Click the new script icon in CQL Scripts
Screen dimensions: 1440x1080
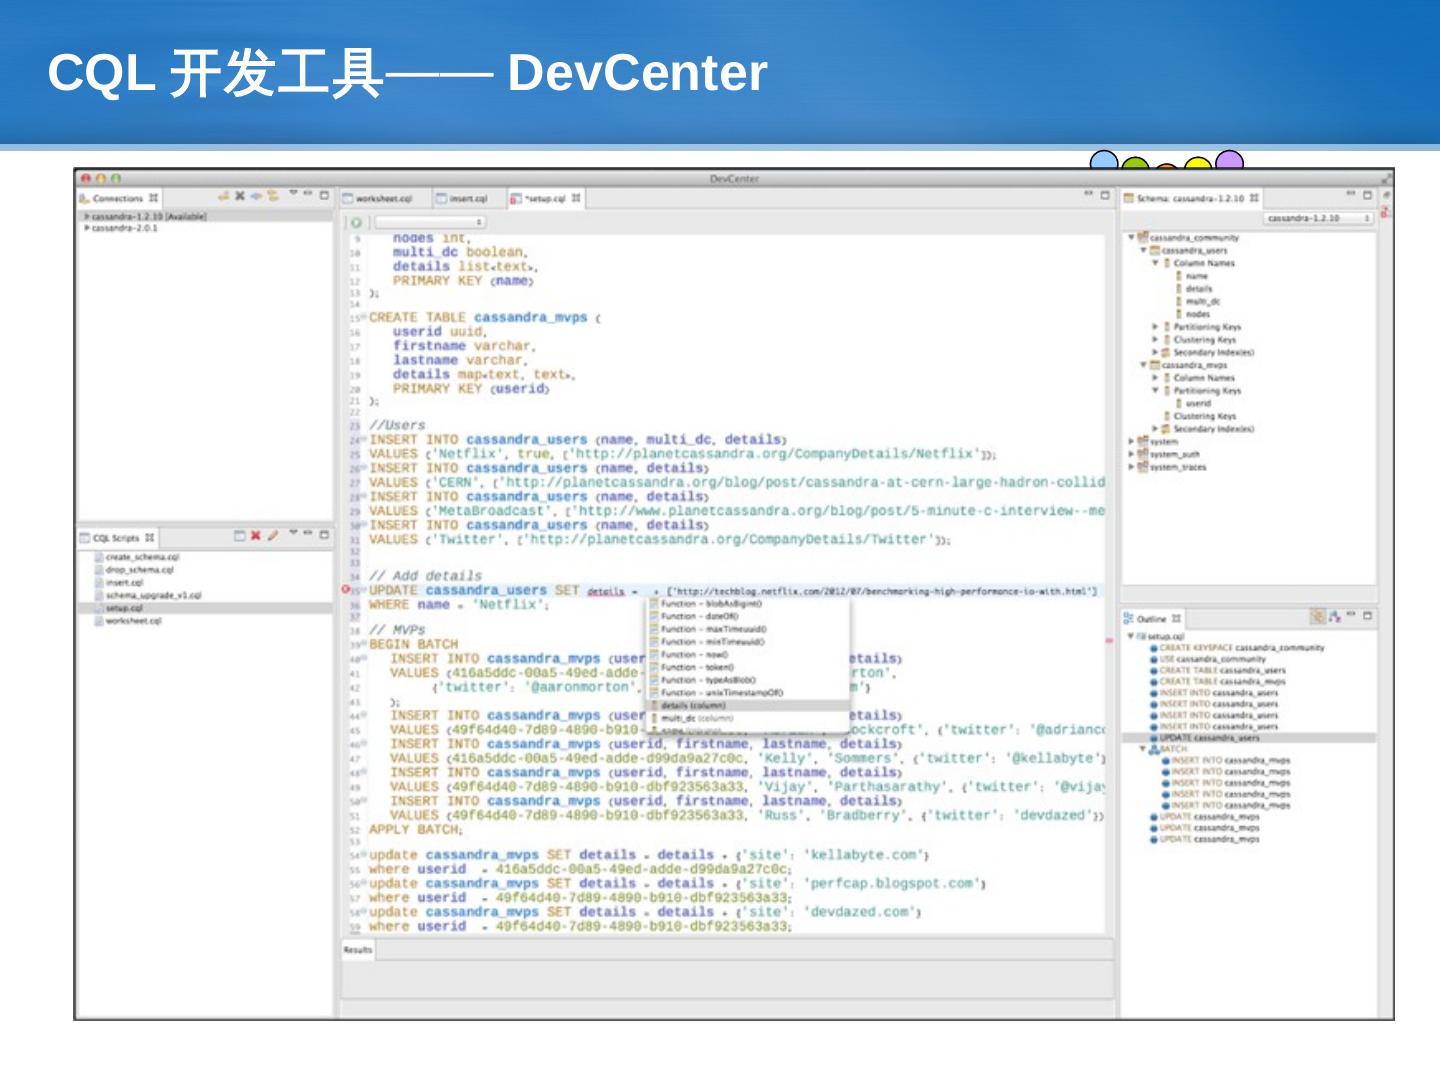click(x=240, y=536)
